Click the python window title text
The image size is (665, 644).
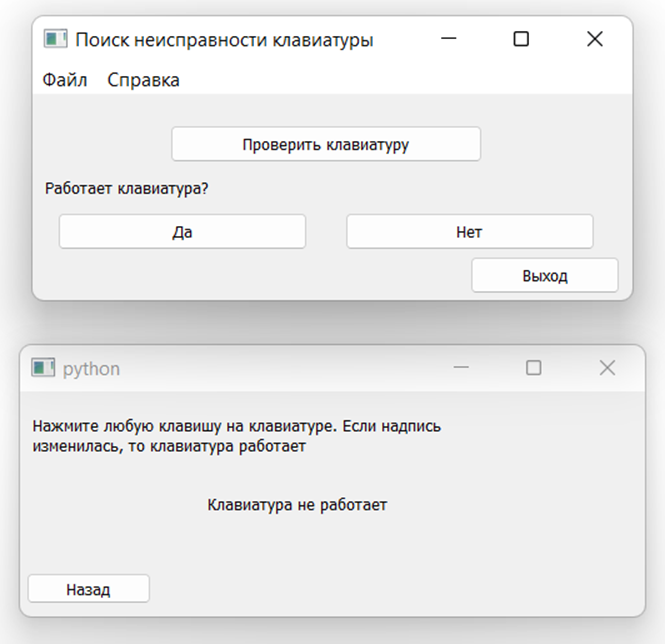click(92, 369)
